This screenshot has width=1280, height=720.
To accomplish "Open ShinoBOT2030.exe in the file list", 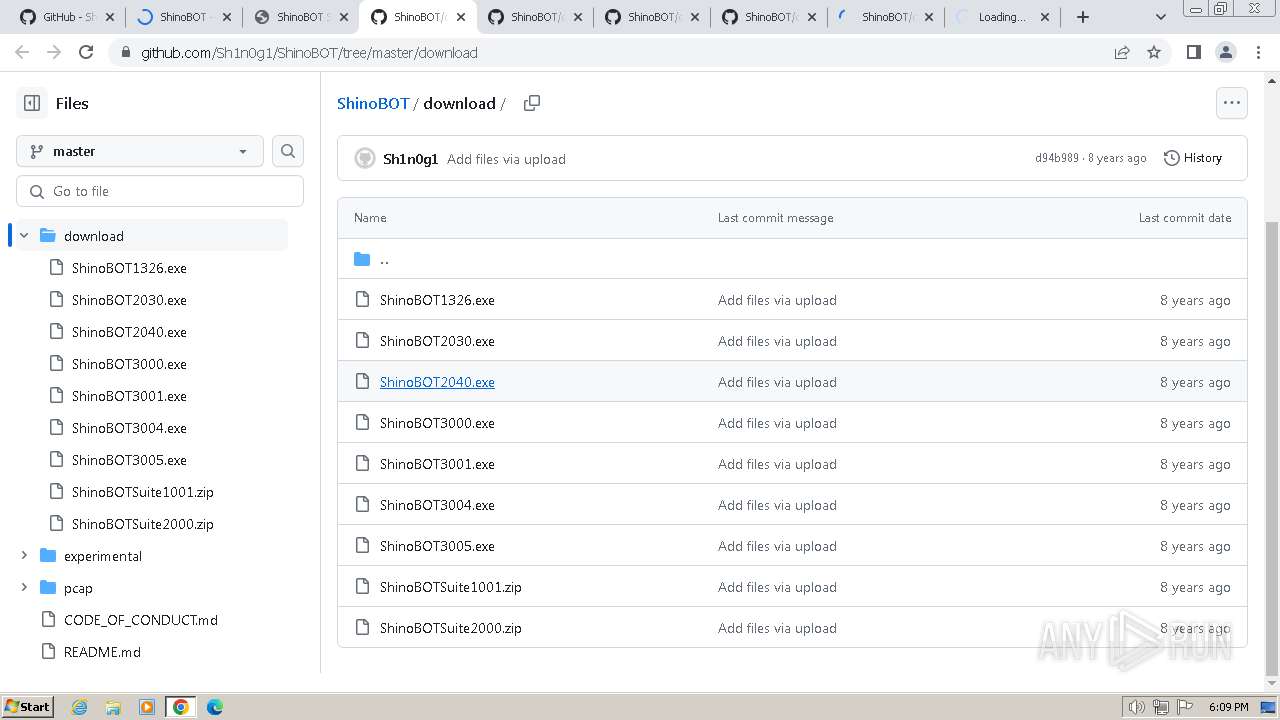I will coord(437,341).
